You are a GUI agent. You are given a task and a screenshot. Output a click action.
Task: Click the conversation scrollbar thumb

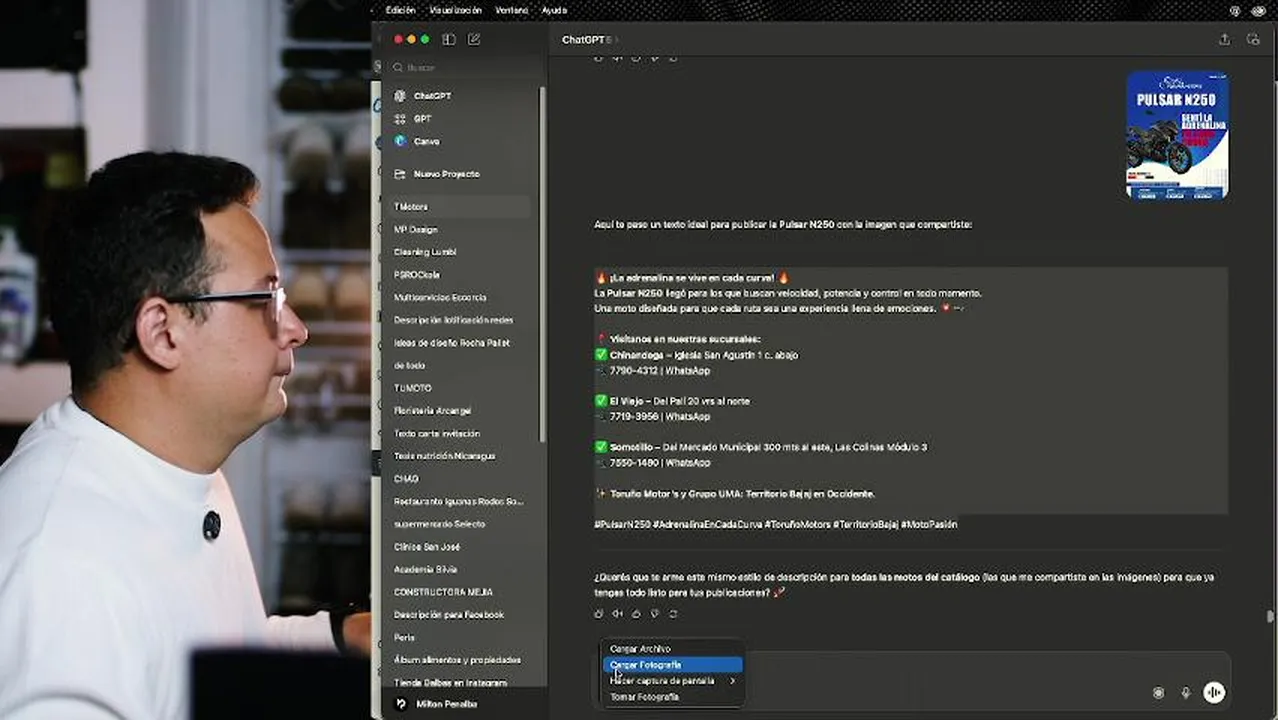click(1271, 615)
